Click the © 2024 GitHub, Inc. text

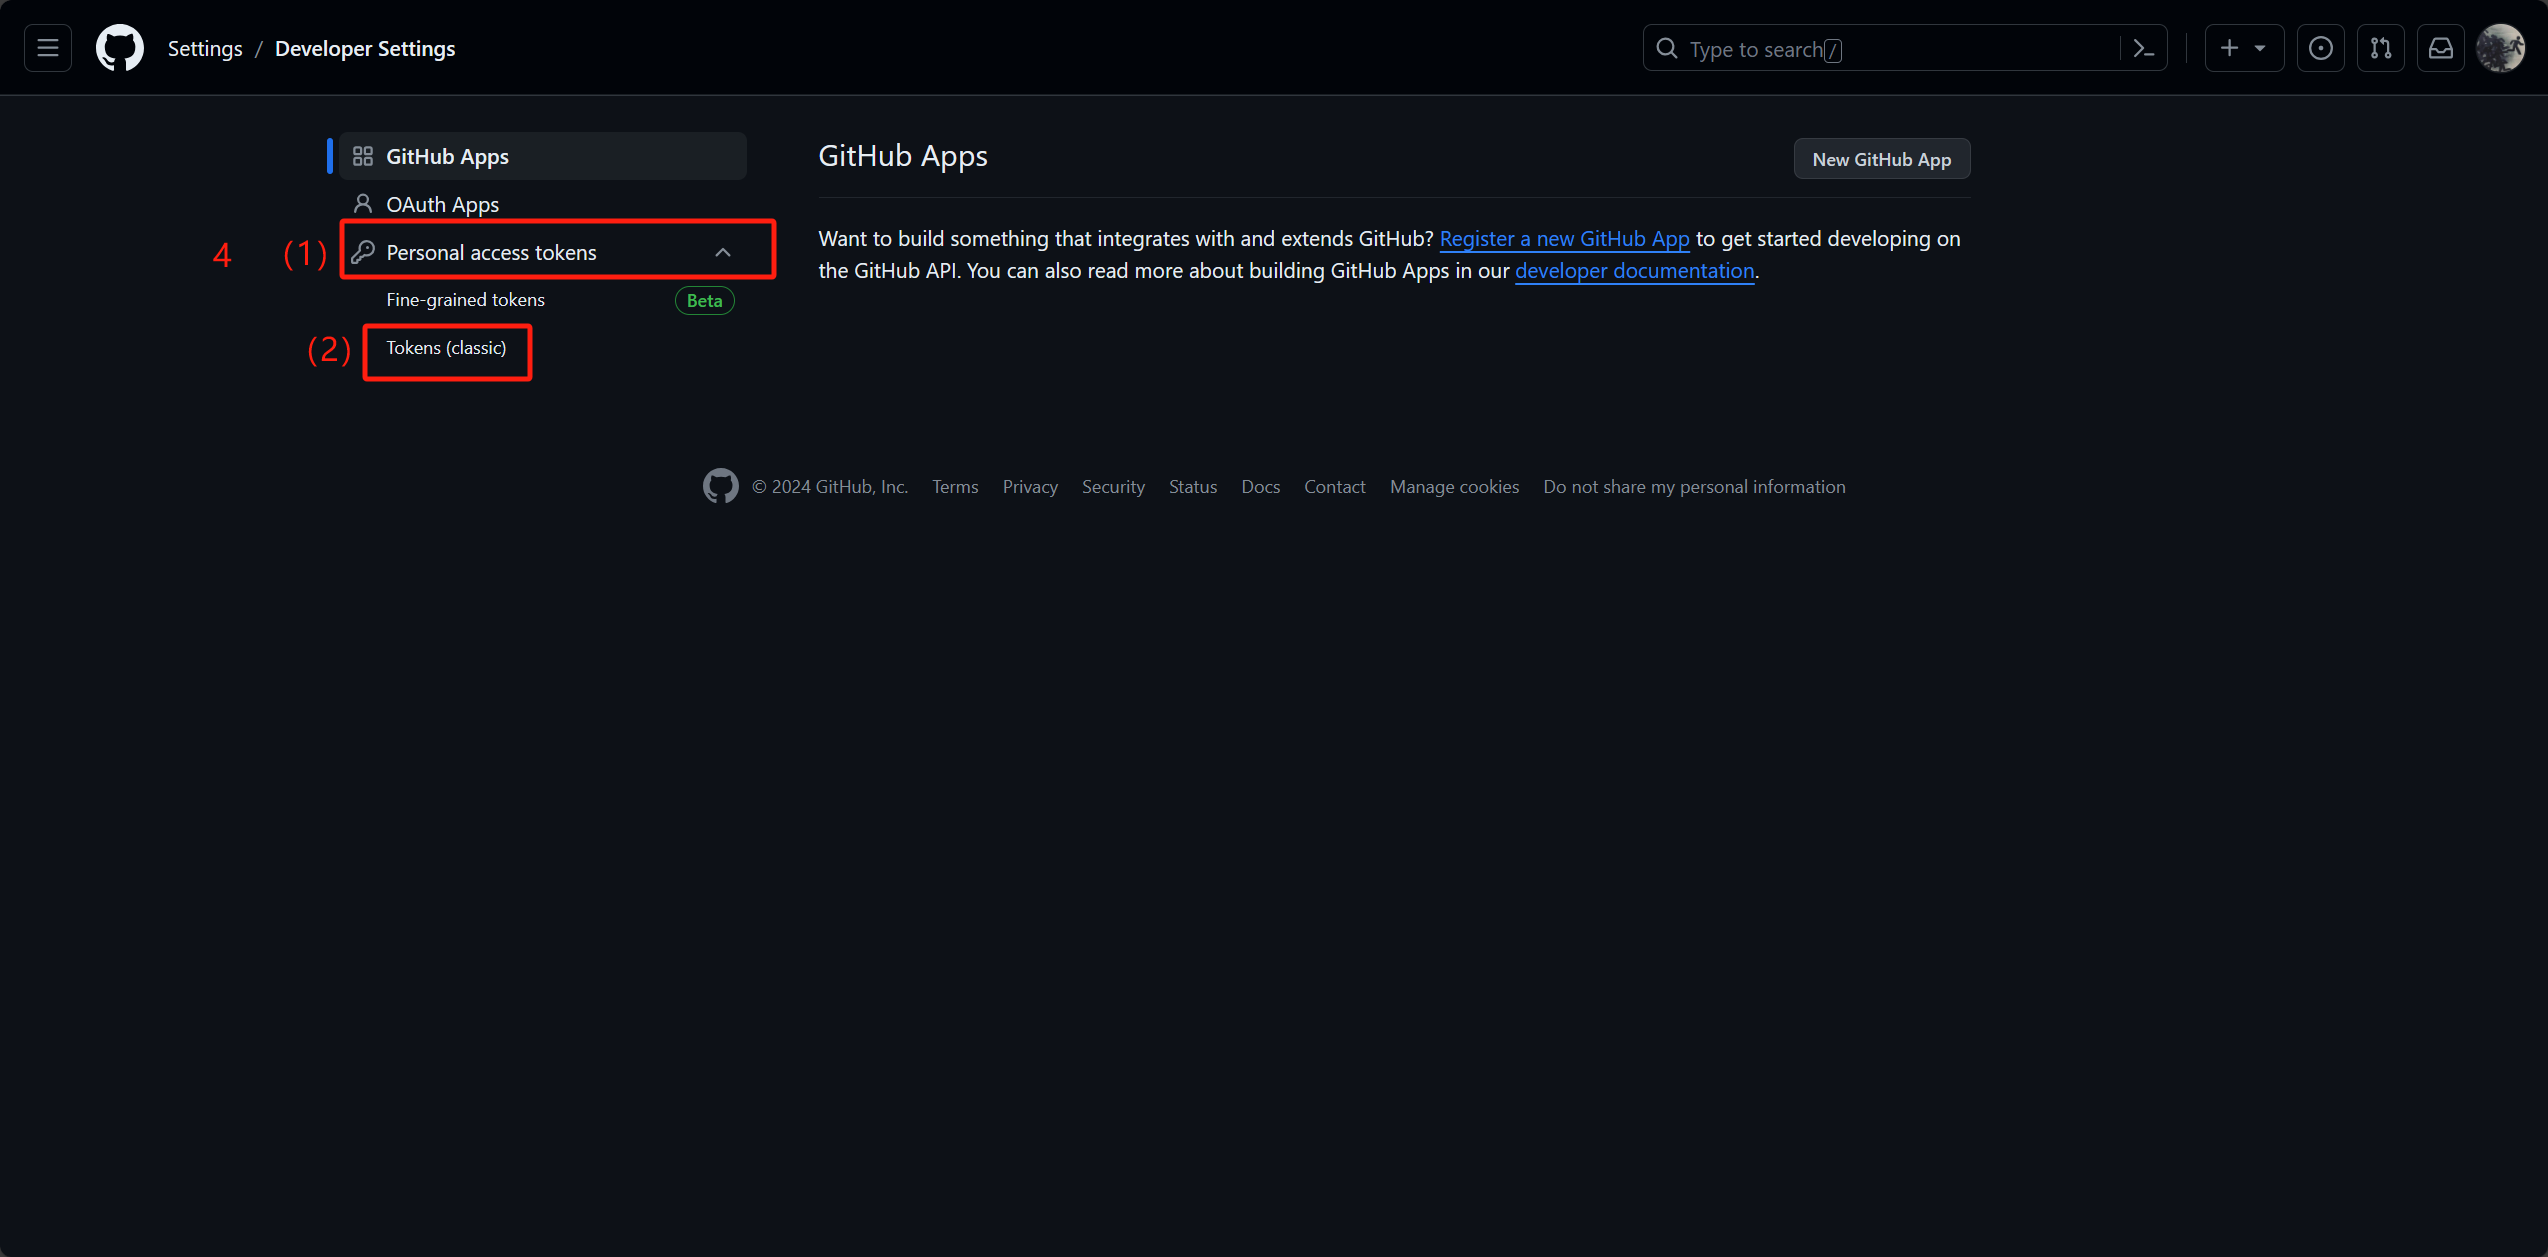click(x=830, y=487)
